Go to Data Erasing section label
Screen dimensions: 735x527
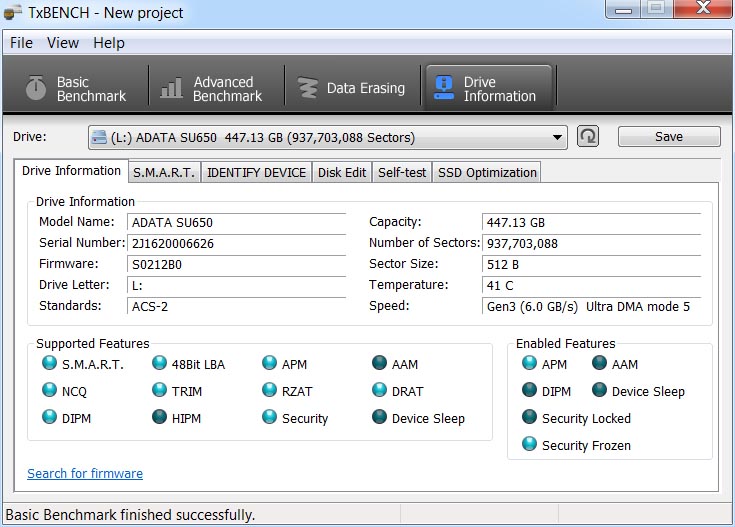pyautogui.click(x=366, y=88)
